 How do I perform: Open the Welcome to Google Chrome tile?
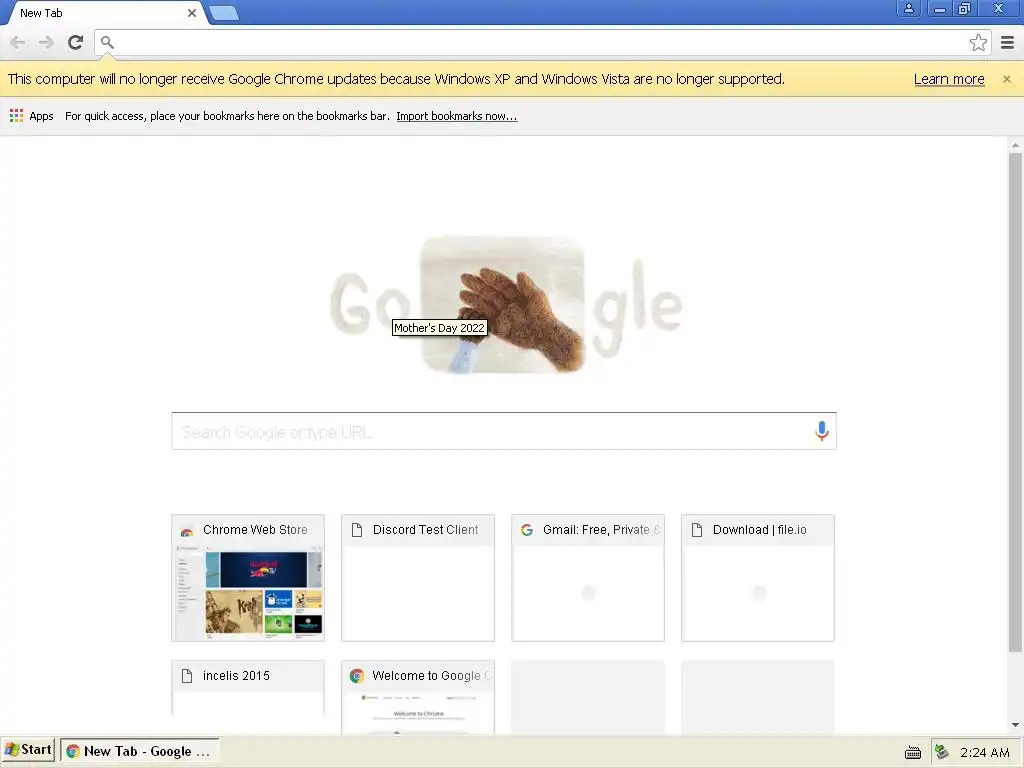(418, 697)
